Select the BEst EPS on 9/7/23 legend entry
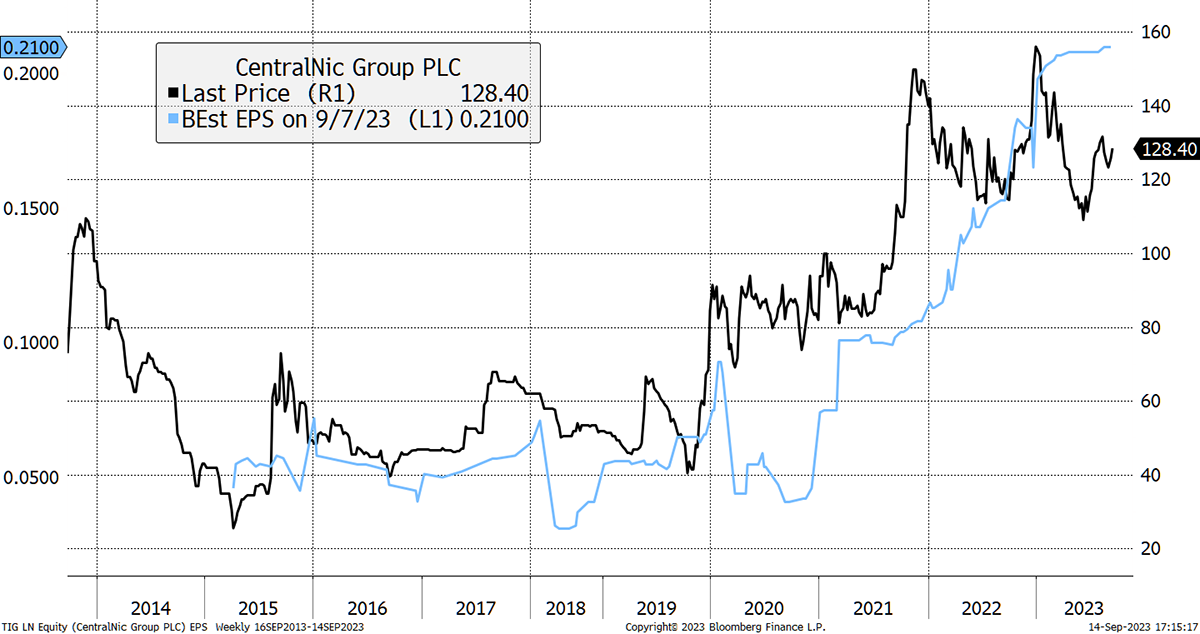 click(x=300, y=119)
